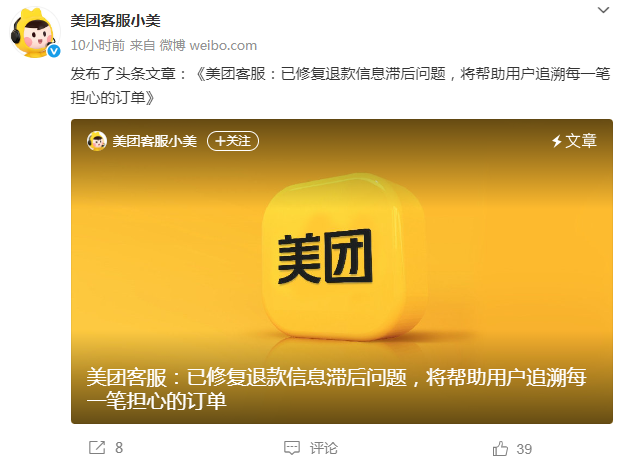Click the repost share icon
The height and width of the screenshot is (465, 622).
coord(97,448)
